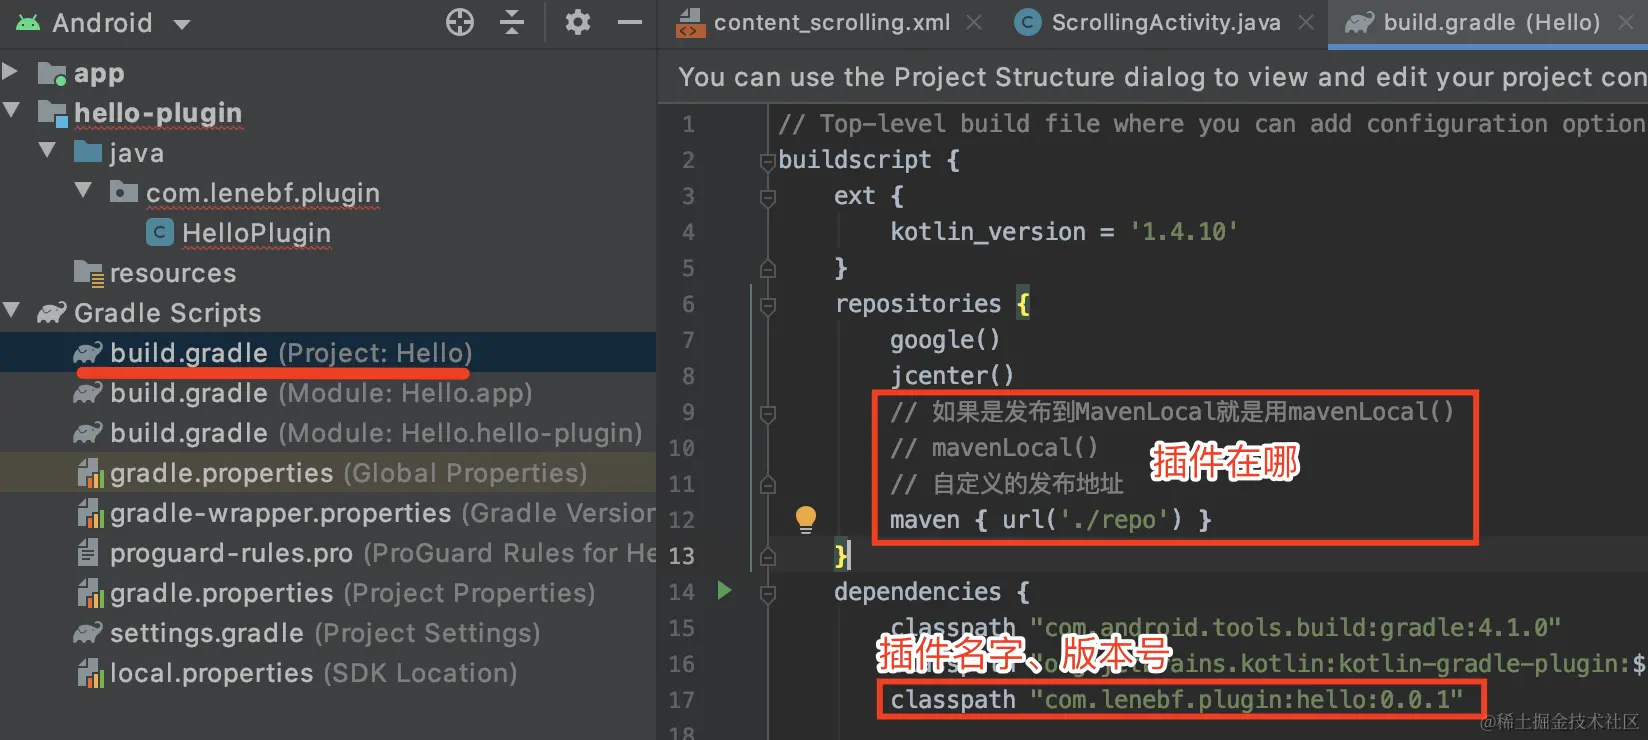
Task: Run dependencies block via gutter arrow
Action: tap(725, 591)
